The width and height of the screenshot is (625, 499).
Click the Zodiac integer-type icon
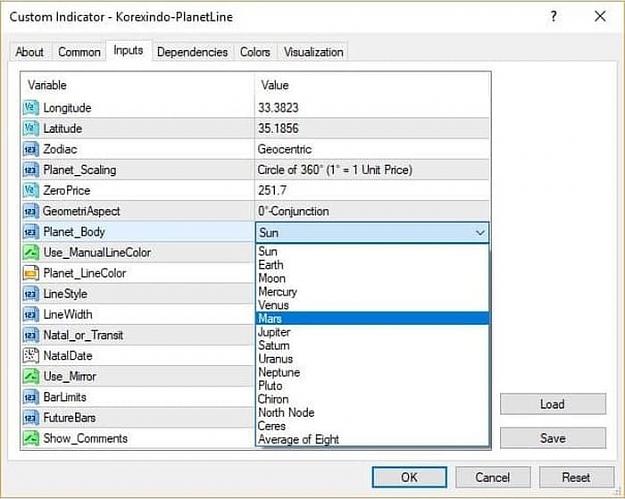pyautogui.click(x=31, y=149)
